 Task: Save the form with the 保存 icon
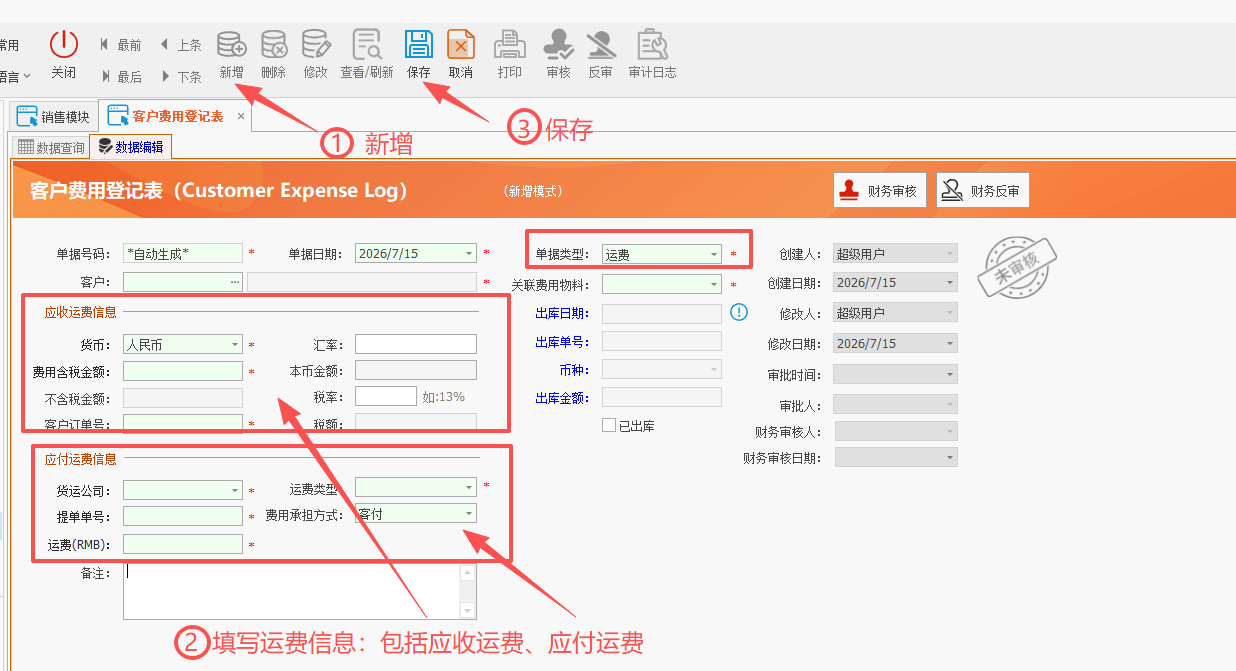[x=418, y=45]
